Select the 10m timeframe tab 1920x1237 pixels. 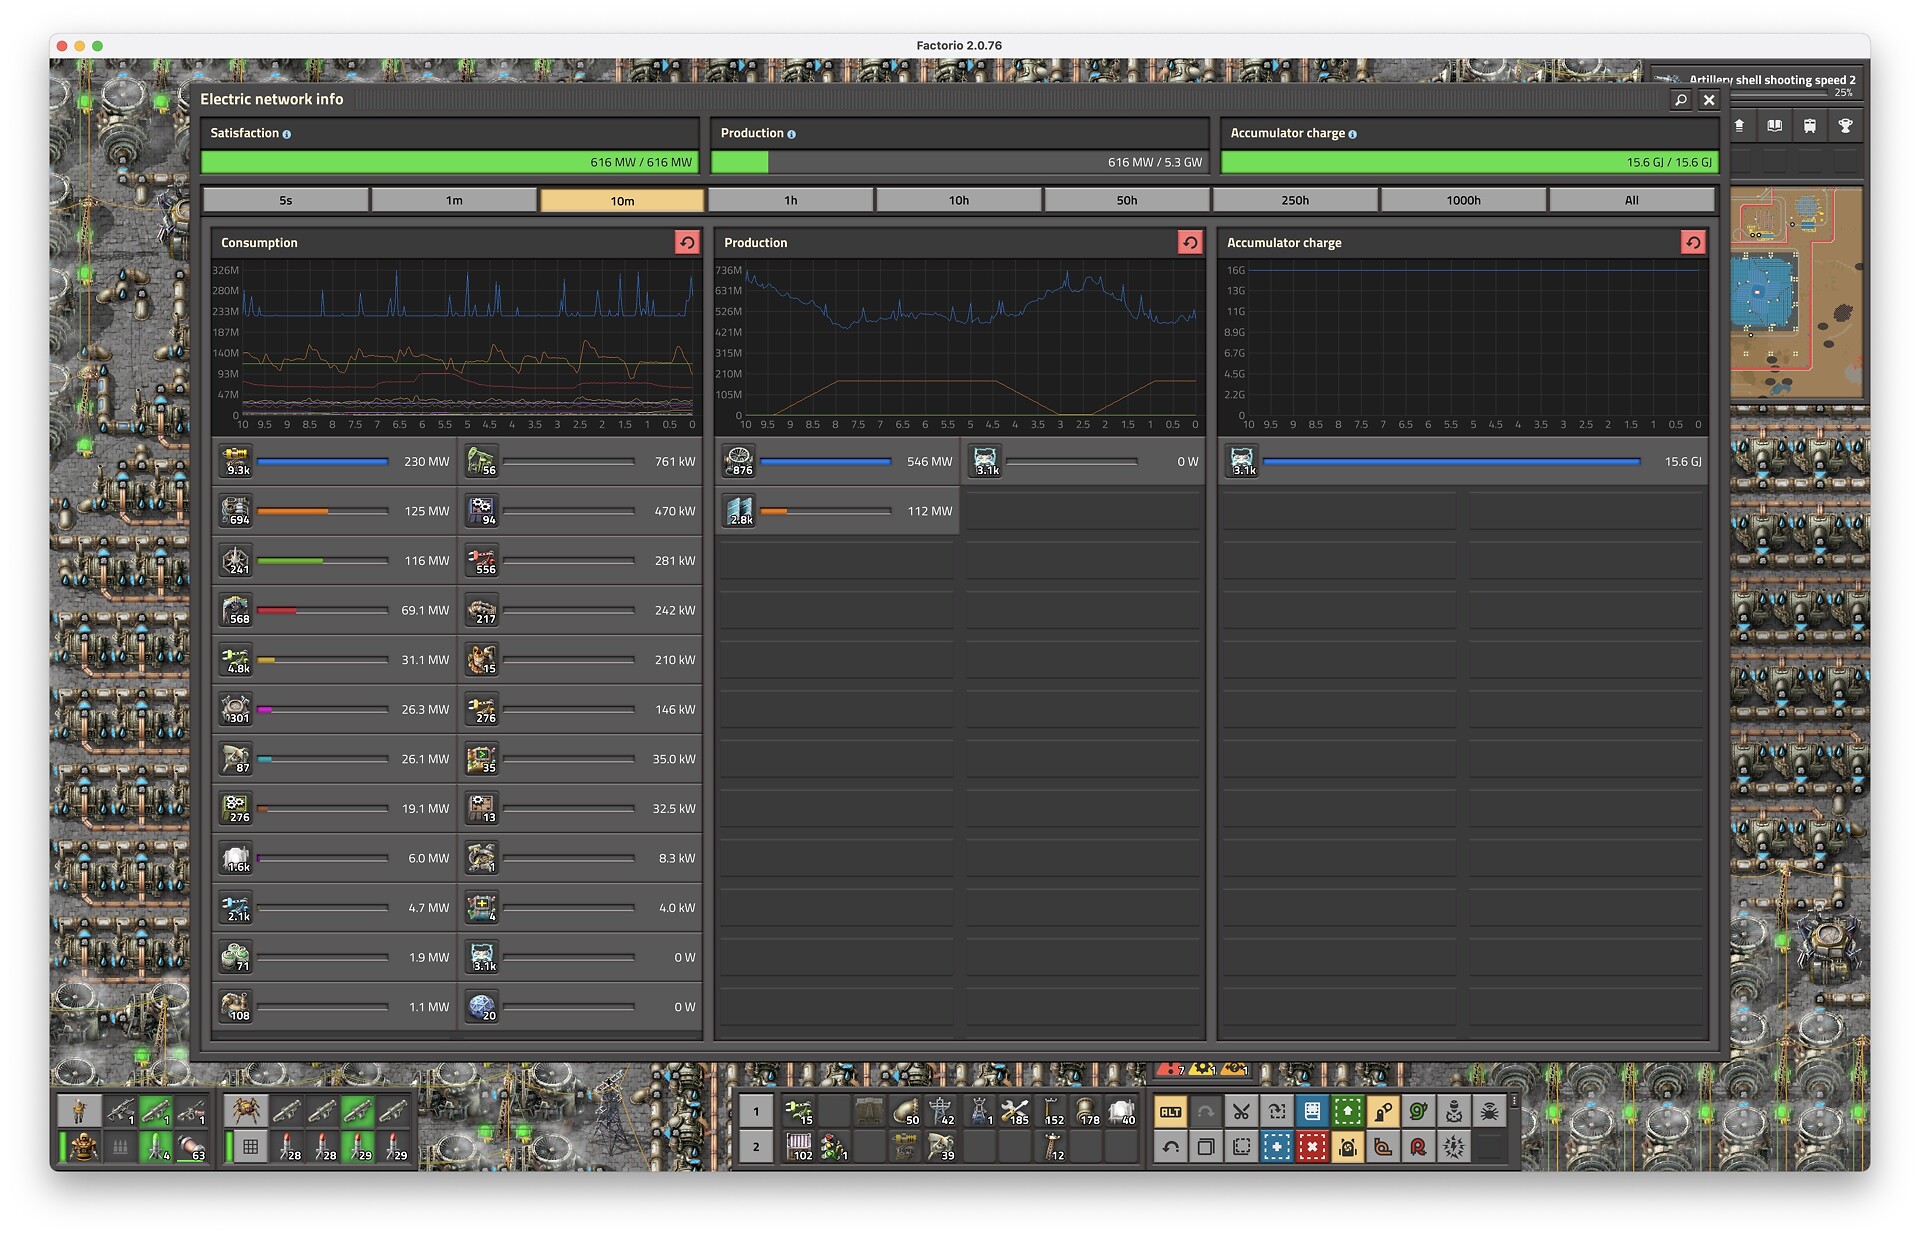tap(622, 200)
